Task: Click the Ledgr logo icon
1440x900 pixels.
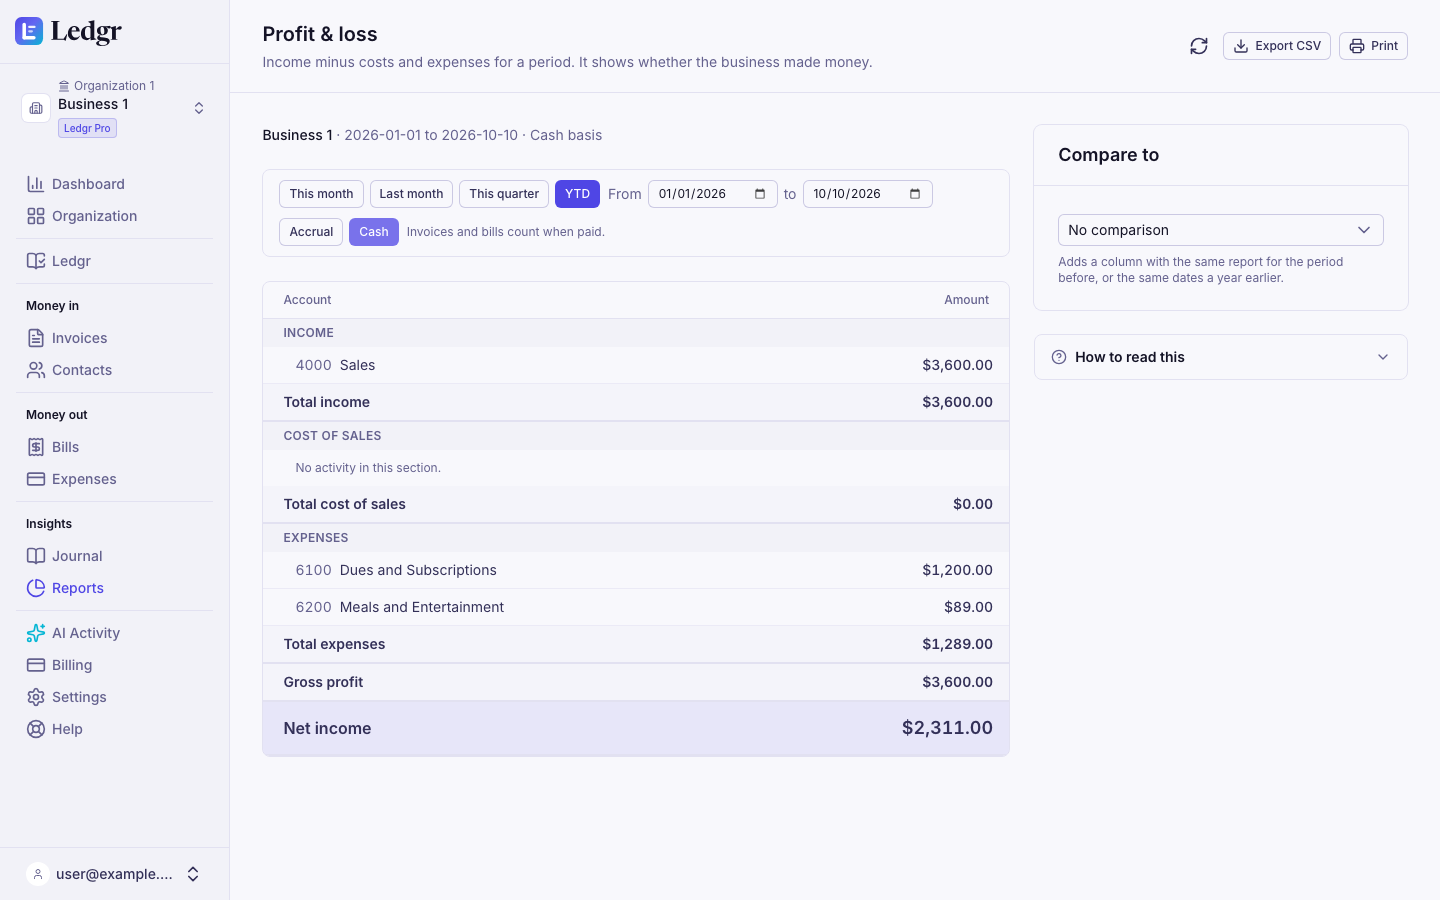Action: [29, 31]
